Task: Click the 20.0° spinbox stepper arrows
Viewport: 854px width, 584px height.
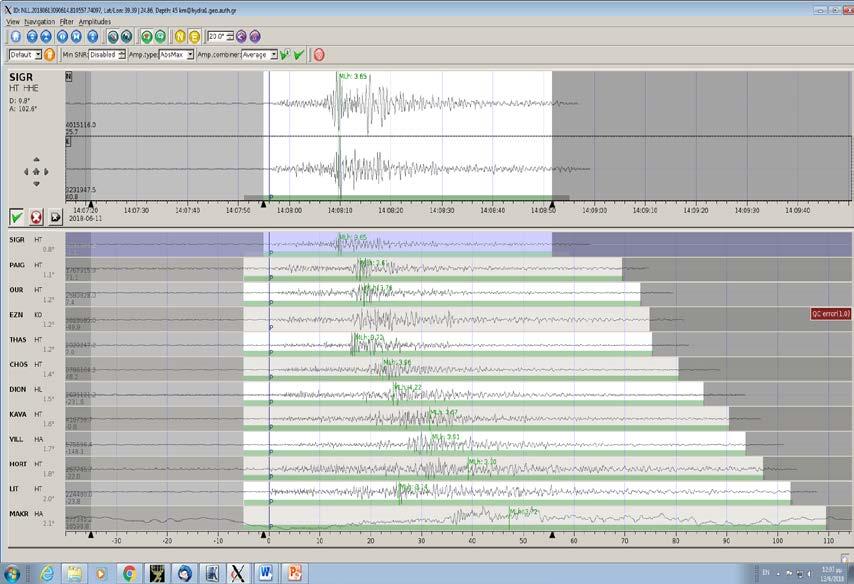Action: click(230, 36)
